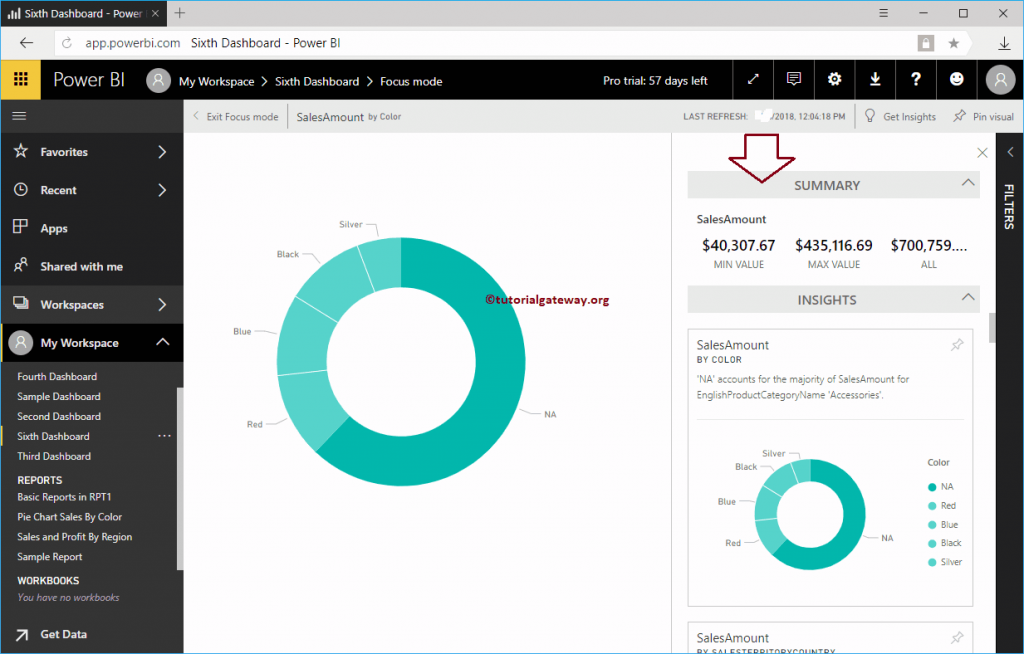Open the app launcher waffle icon
The image size is (1024, 654).
pyautogui.click(x=20, y=79)
